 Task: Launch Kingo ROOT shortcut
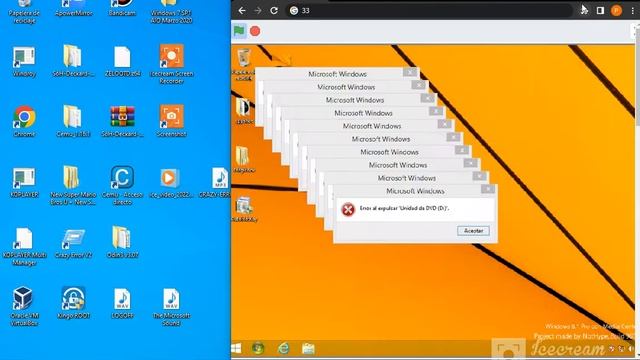73,303
